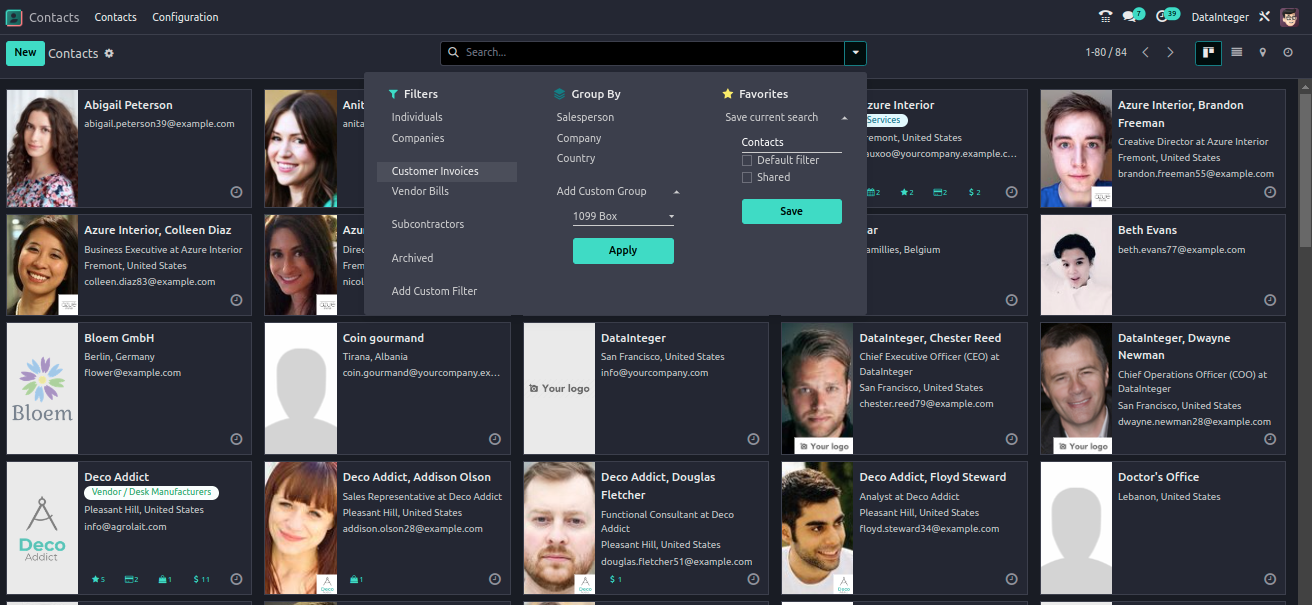Open the 1099 Box custom group dropdown
Image resolution: width=1312 pixels, height=605 pixels.
click(x=623, y=216)
